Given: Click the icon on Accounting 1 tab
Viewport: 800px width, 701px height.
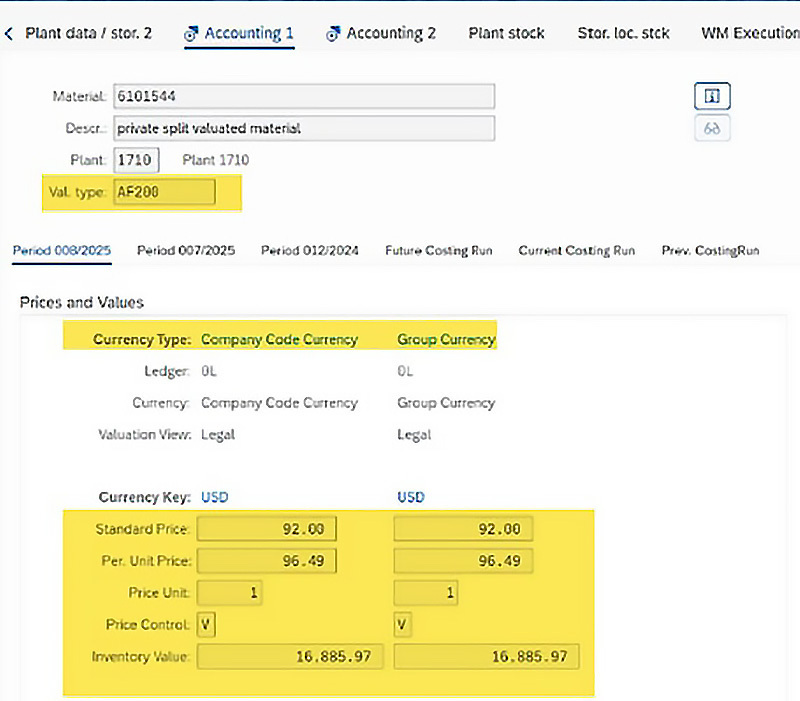Looking at the screenshot, I should [x=192, y=34].
